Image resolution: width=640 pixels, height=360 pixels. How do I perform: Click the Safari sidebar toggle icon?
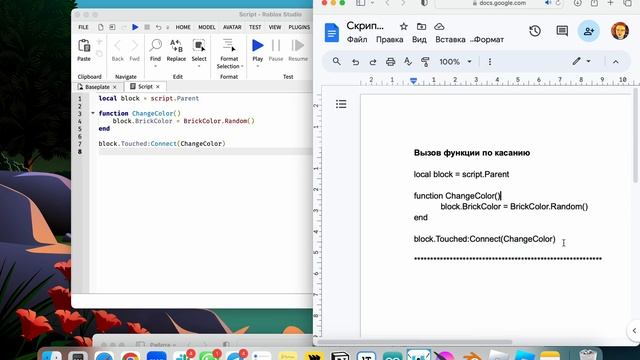(360, 3)
